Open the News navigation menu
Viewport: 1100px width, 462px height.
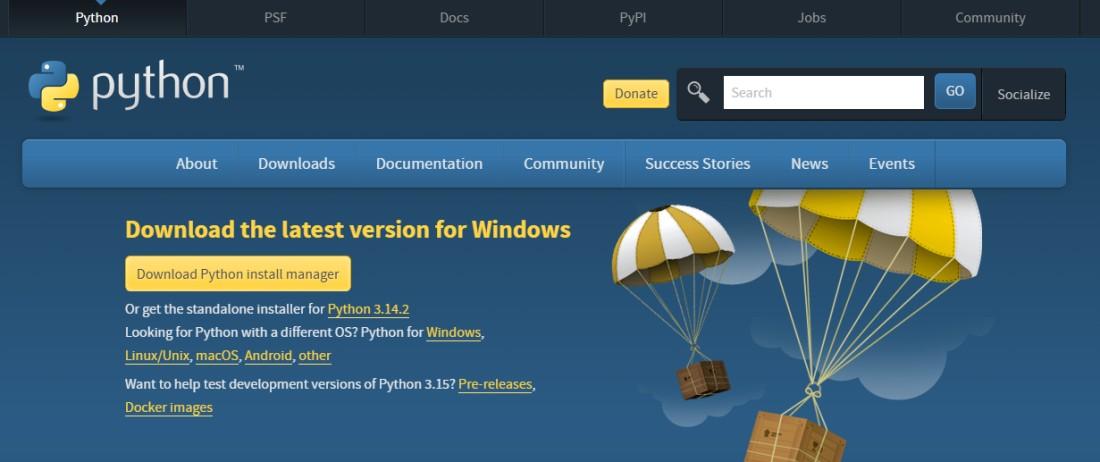(x=810, y=163)
